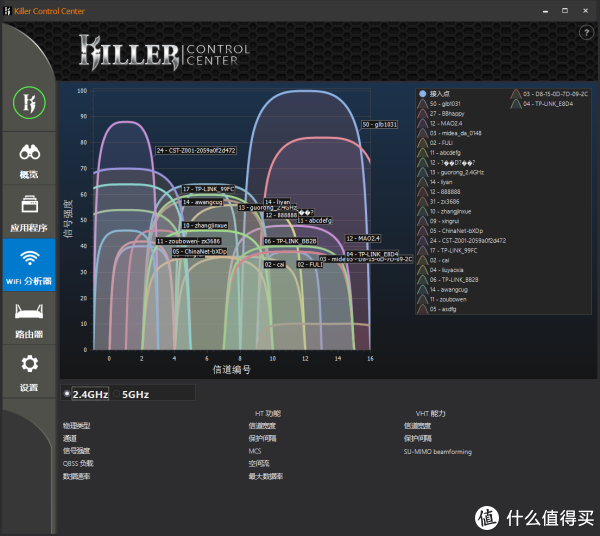600x536 pixels.
Task: Click legend entry 12 - 888888
Action: (x=445, y=192)
